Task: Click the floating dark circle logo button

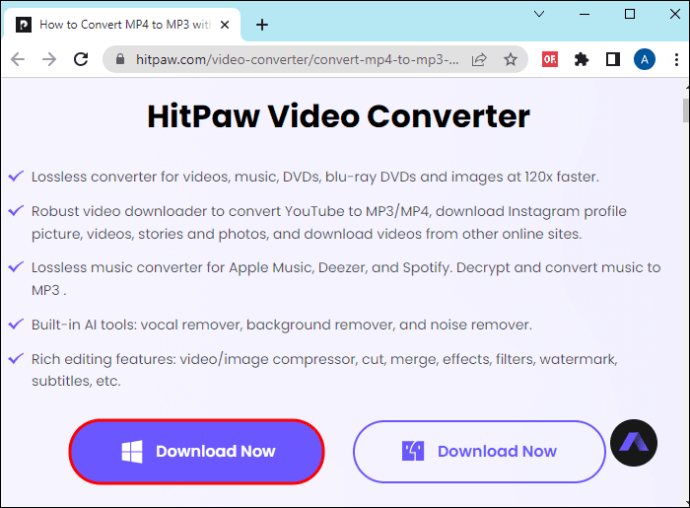Action: tap(634, 443)
